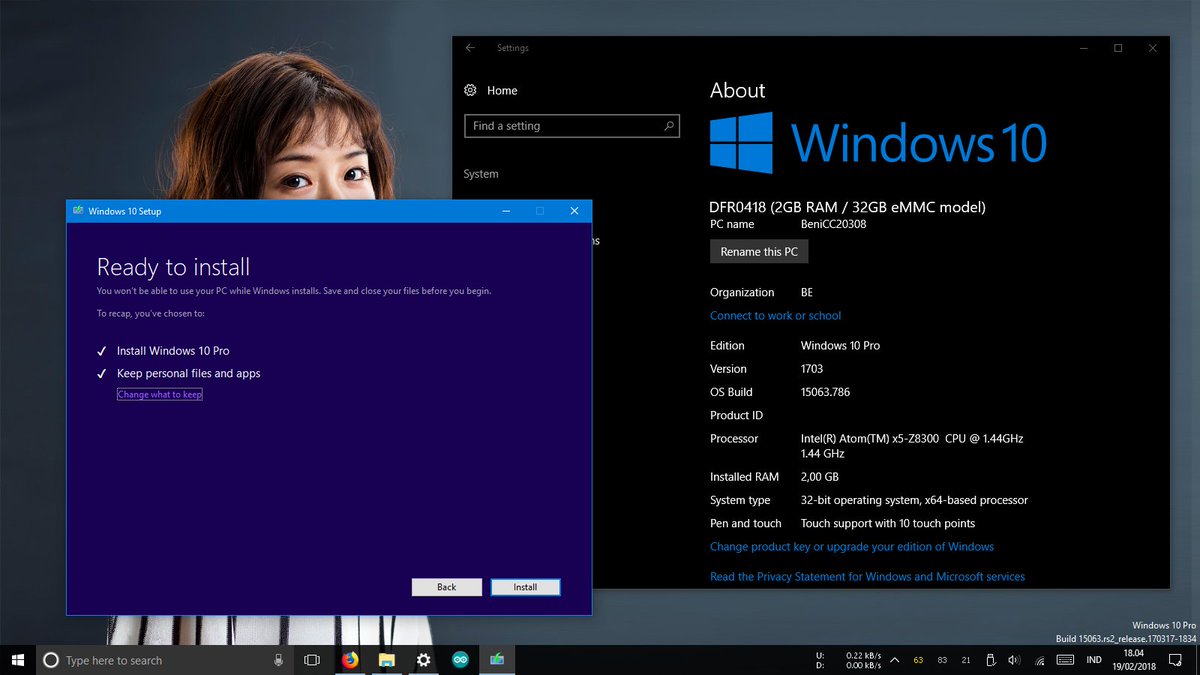Open File Explorer from the taskbar
The width and height of the screenshot is (1200, 675).
(386, 660)
